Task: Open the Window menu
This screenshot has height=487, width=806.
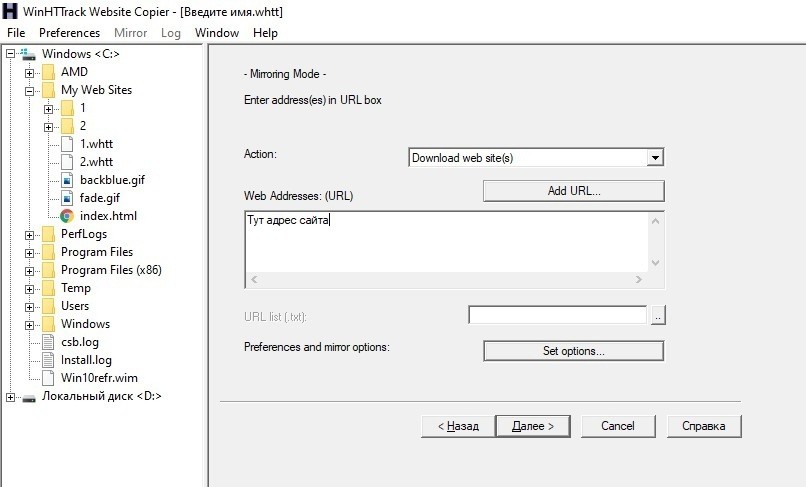Action: [x=217, y=33]
